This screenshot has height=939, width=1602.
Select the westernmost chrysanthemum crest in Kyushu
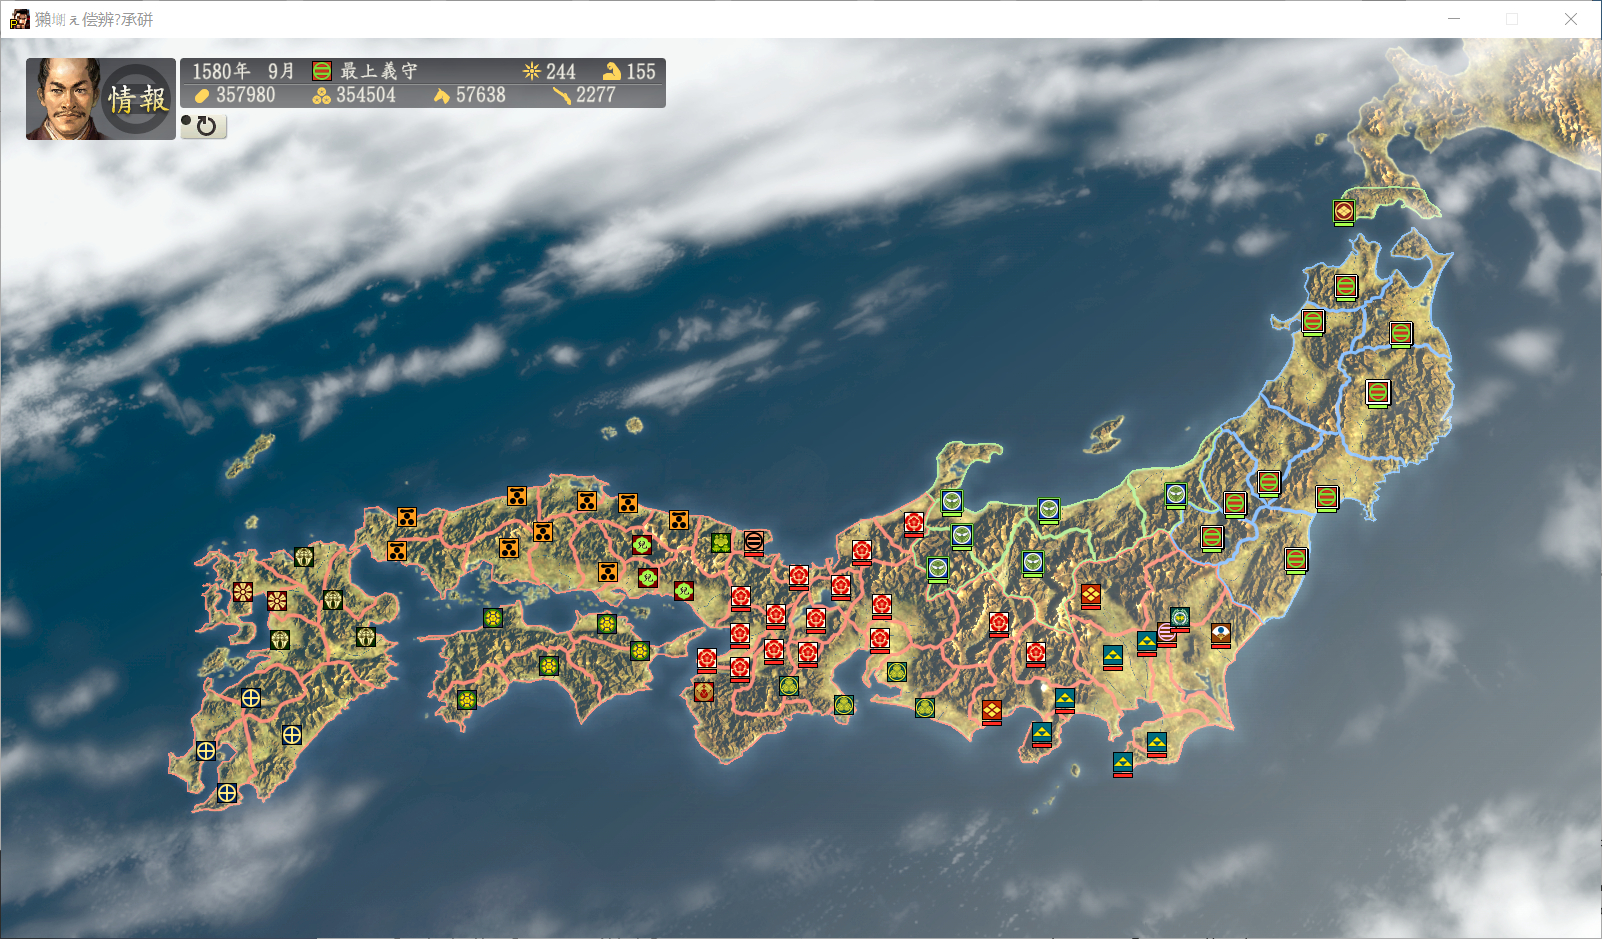click(243, 592)
